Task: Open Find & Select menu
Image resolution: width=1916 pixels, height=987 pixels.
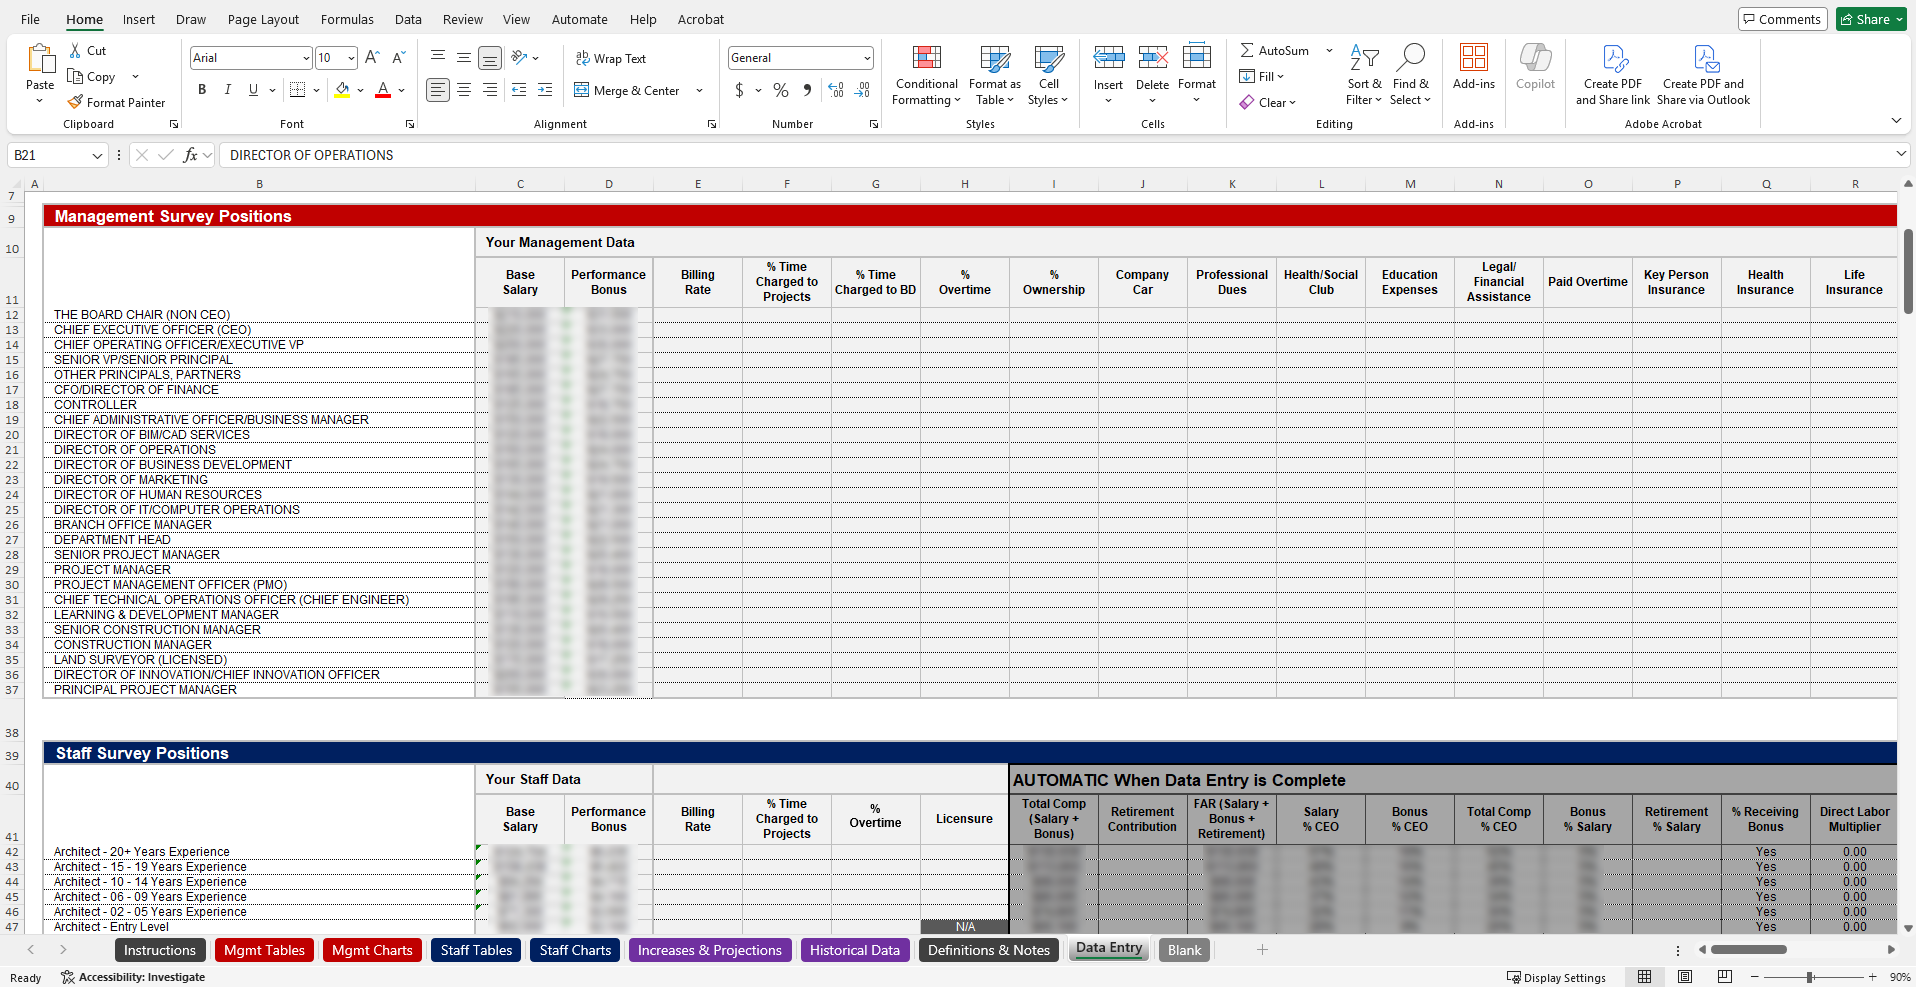Action: [x=1410, y=75]
